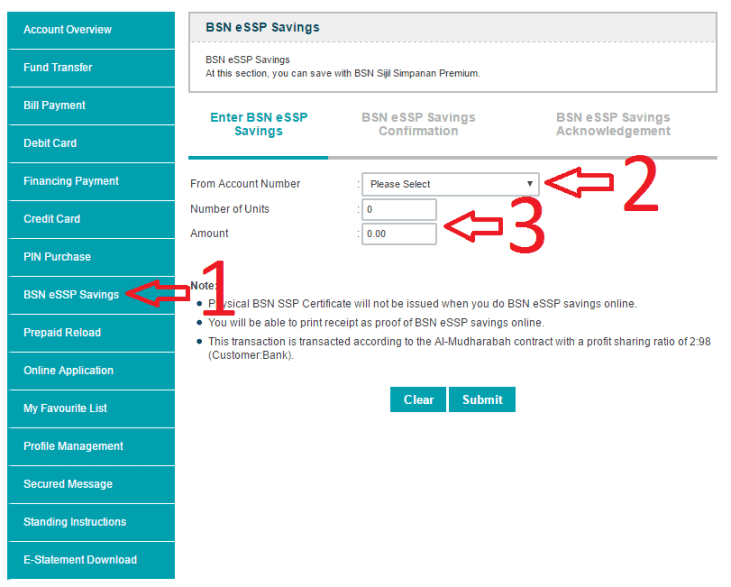
Task: Go to Fund Transfer menu item
Action: pos(91,68)
